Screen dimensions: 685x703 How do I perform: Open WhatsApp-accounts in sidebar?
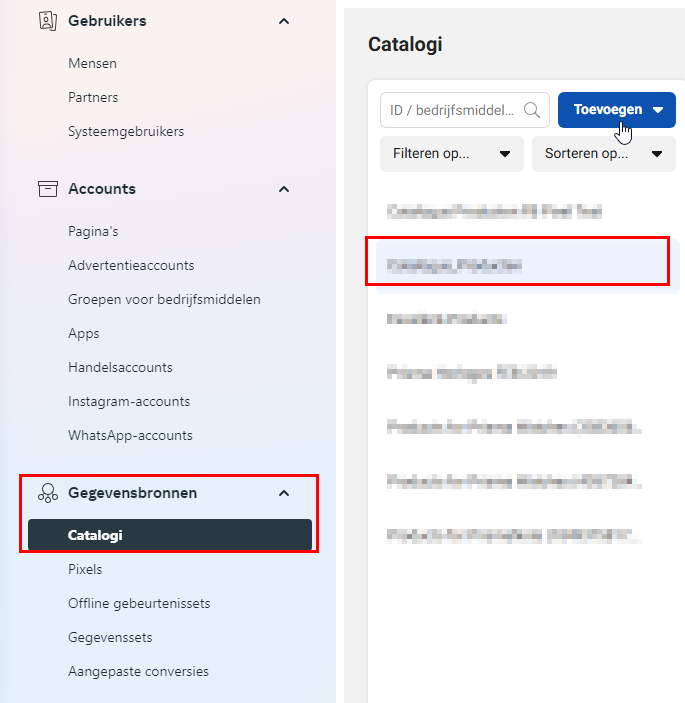tap(130, 435)
